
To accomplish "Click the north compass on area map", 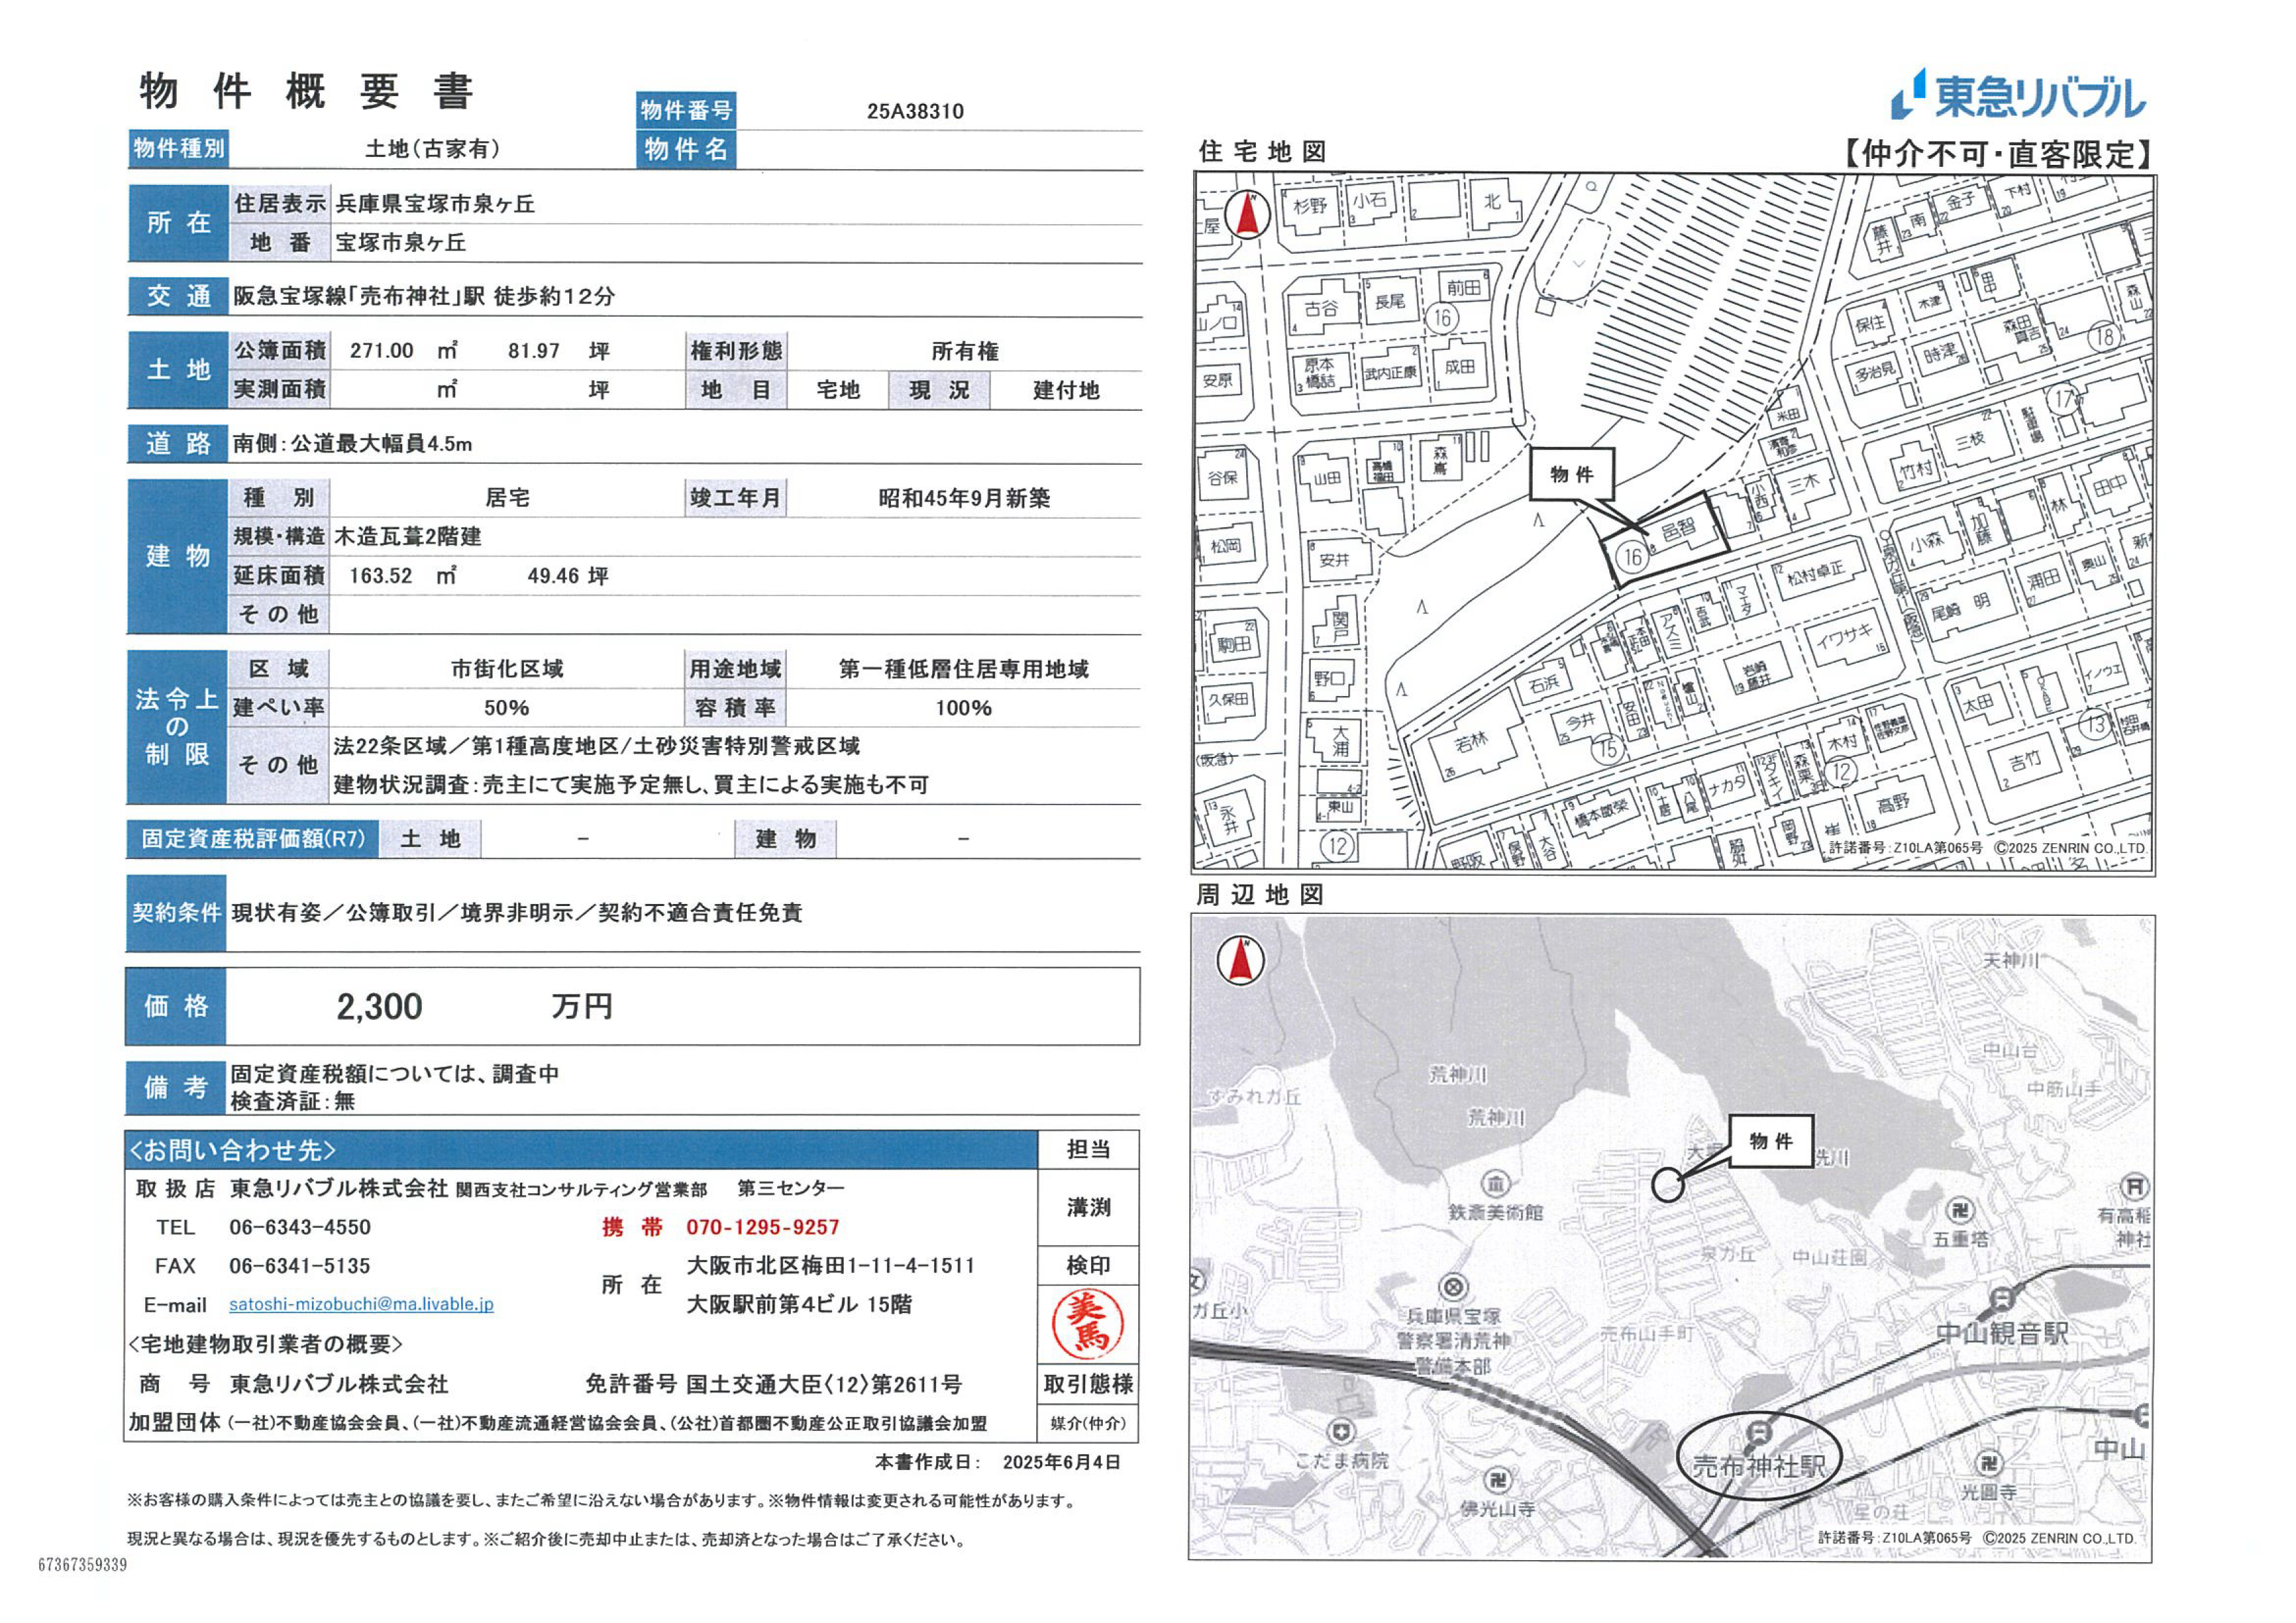I will pyautogui.click(x=1240, y=960).
